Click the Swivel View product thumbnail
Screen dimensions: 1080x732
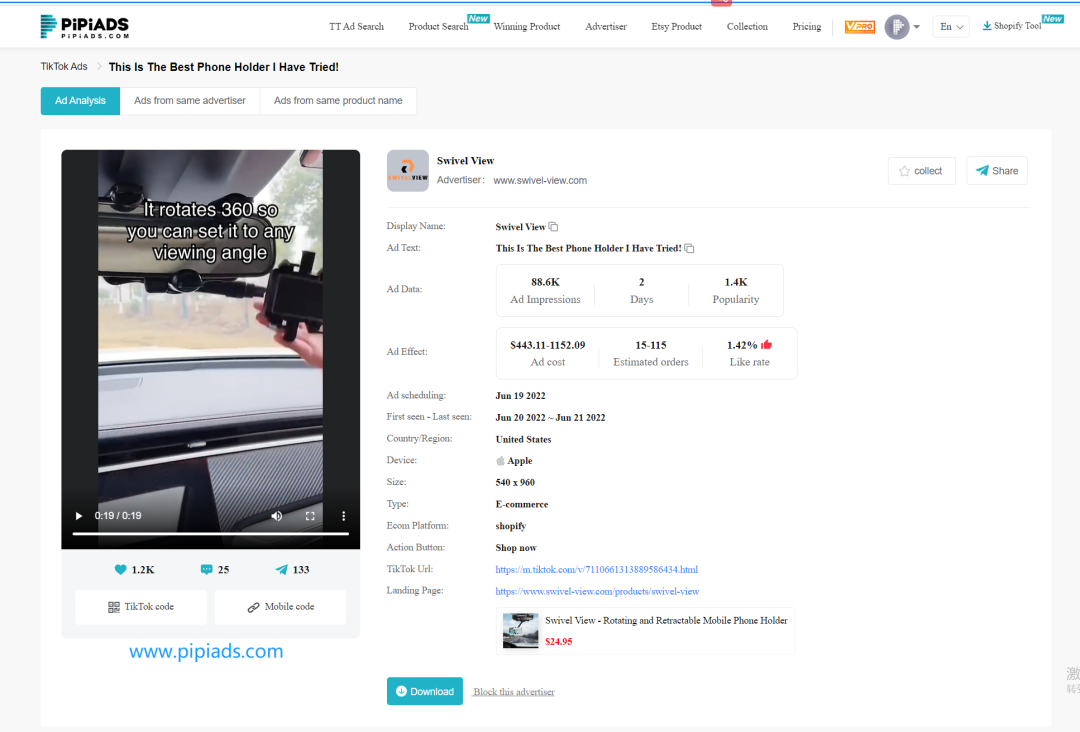pyautogui.click(x=521, y=631)
